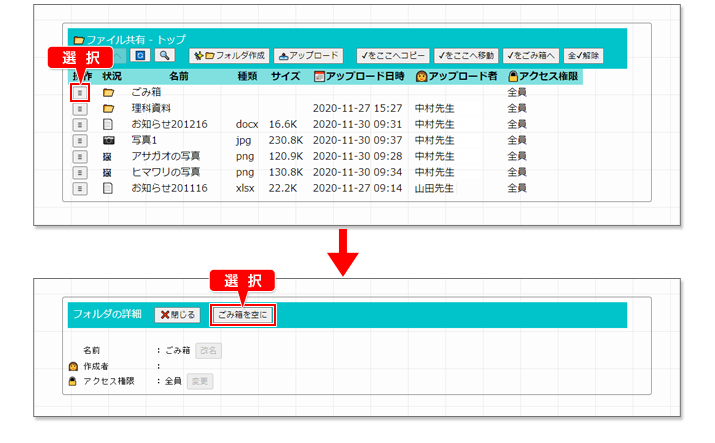
Task: Sort by the サイズ column header
Action: coord(285,76)
